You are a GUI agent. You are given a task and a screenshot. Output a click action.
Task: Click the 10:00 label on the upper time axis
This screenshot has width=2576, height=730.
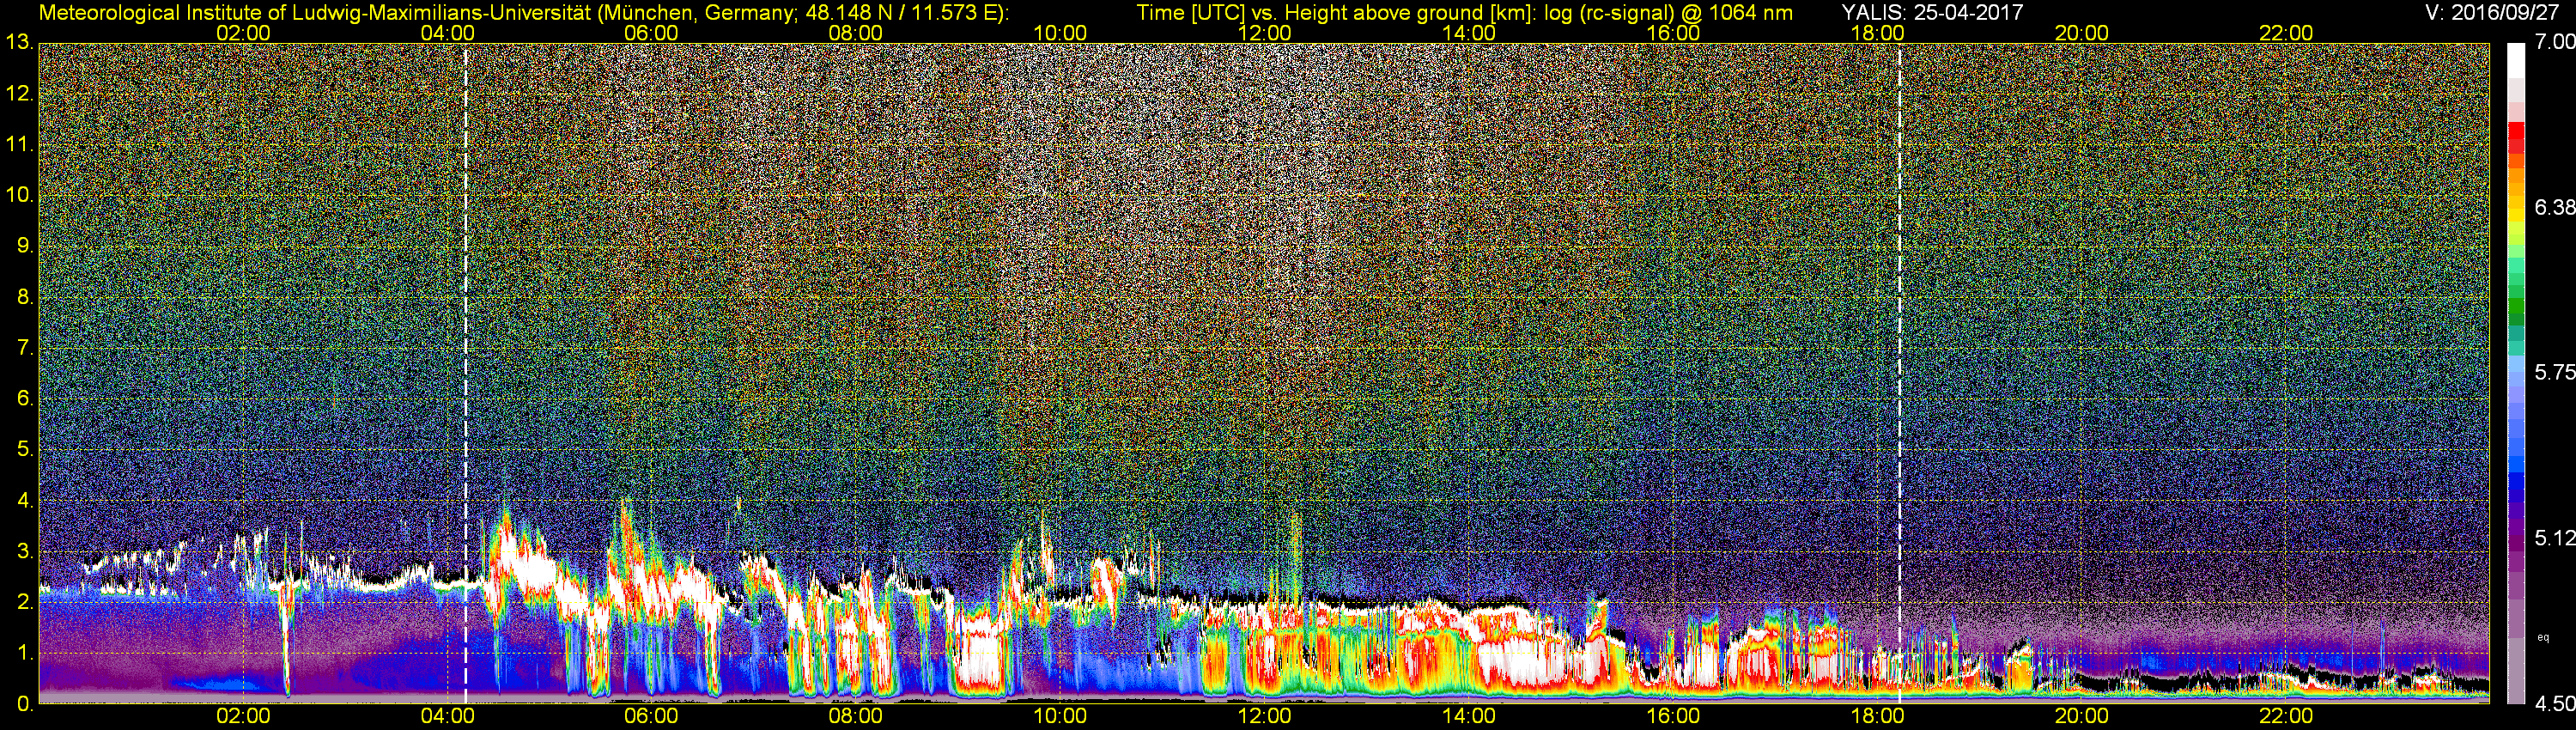tap(1060, 33)
